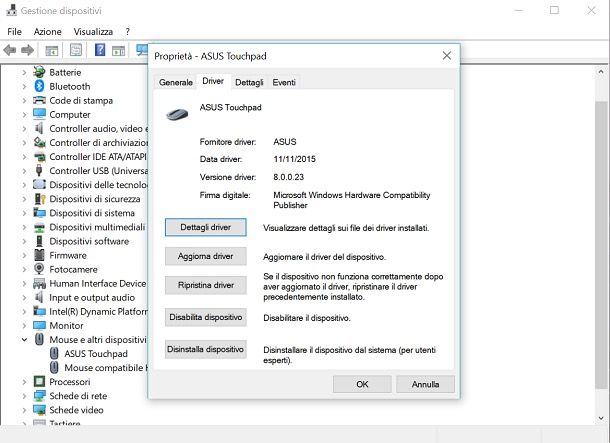The width and height of the screenshot is (610, 443).
Task: Click the show console tree toolbar icon
Action: tap(51, 50)
